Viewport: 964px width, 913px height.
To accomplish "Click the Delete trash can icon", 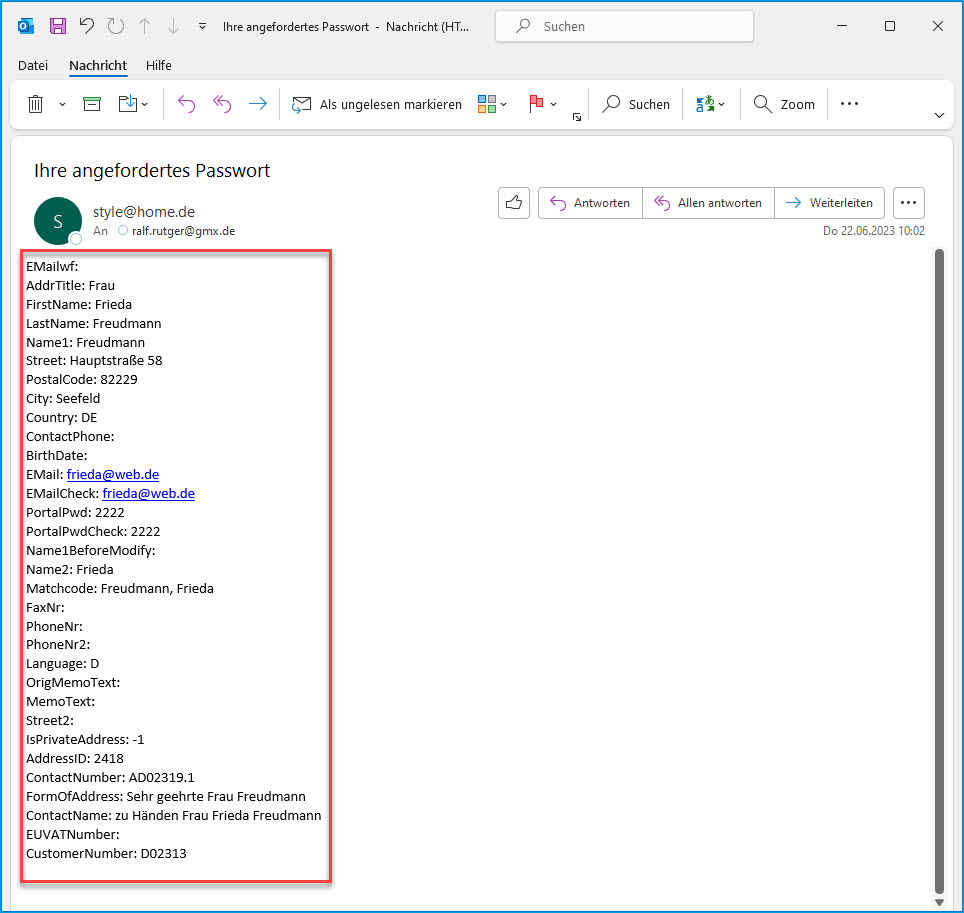I will click(35, 104).
